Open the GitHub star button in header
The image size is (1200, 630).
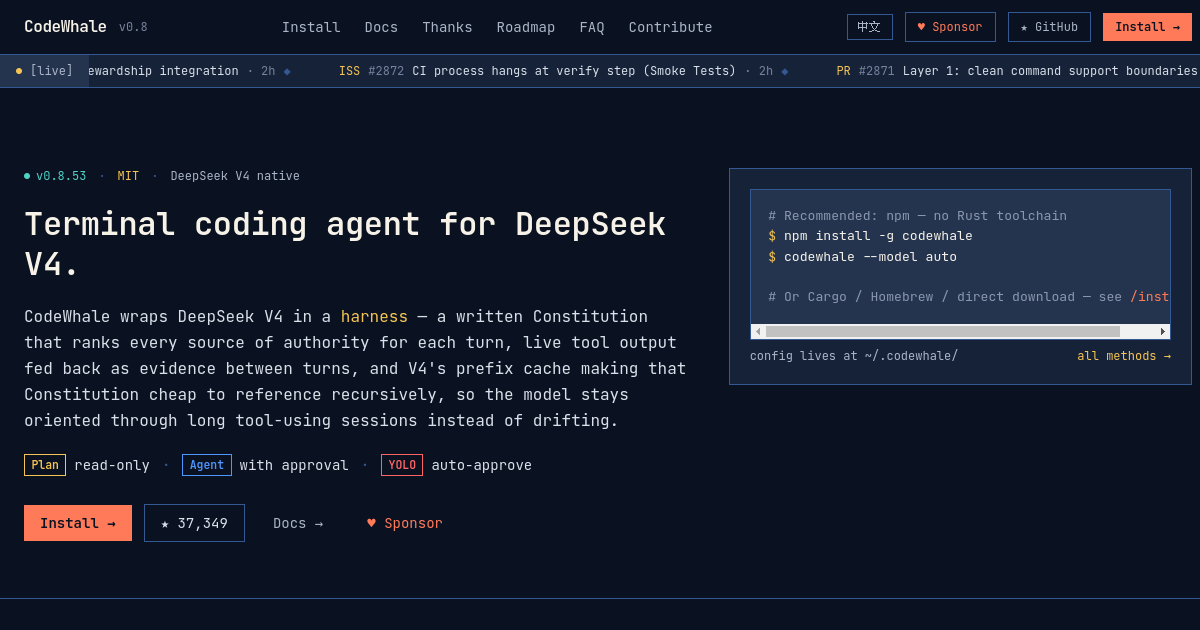(x=1049, y=27)
